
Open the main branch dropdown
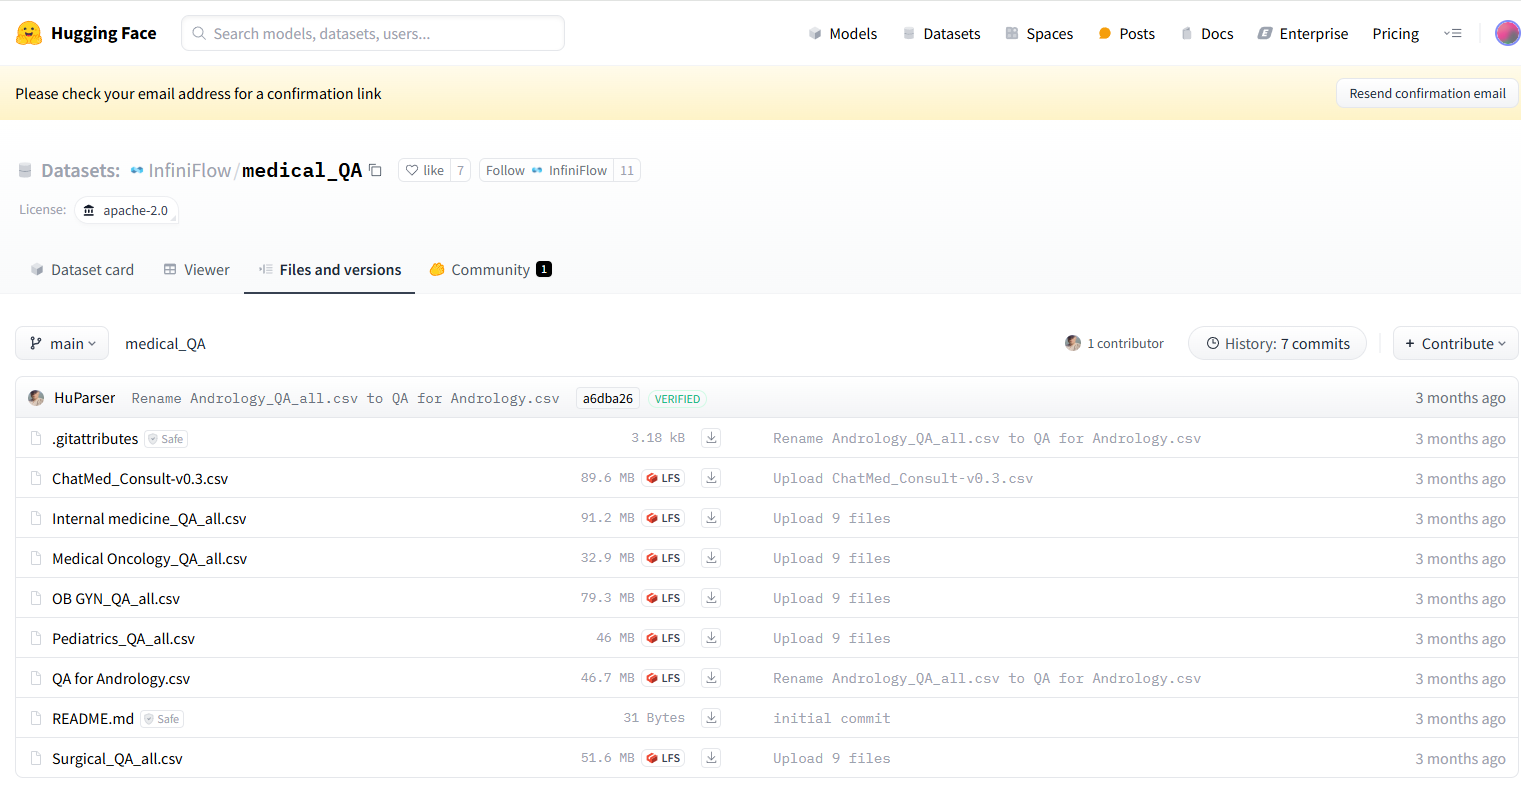pyautogui.click(x=62, y=343)
